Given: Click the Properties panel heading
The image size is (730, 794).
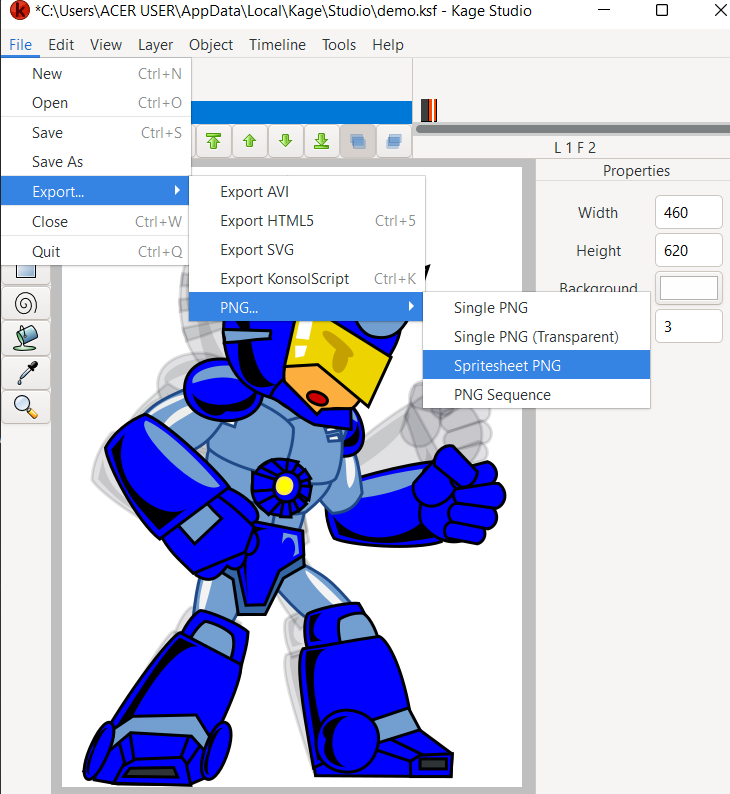Looking at the screenshot, I should tap(636, 171).
